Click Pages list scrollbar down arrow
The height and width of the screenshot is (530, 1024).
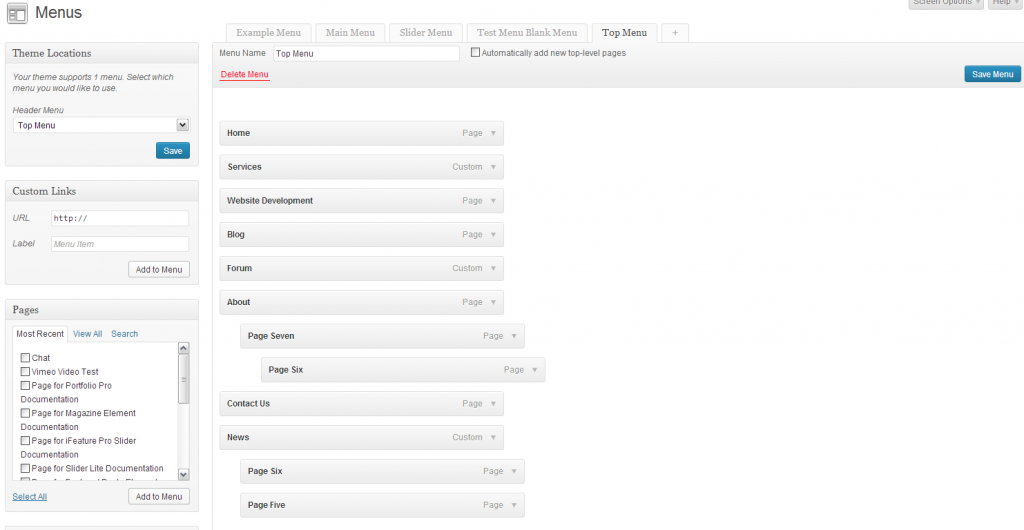pos(184,475)
